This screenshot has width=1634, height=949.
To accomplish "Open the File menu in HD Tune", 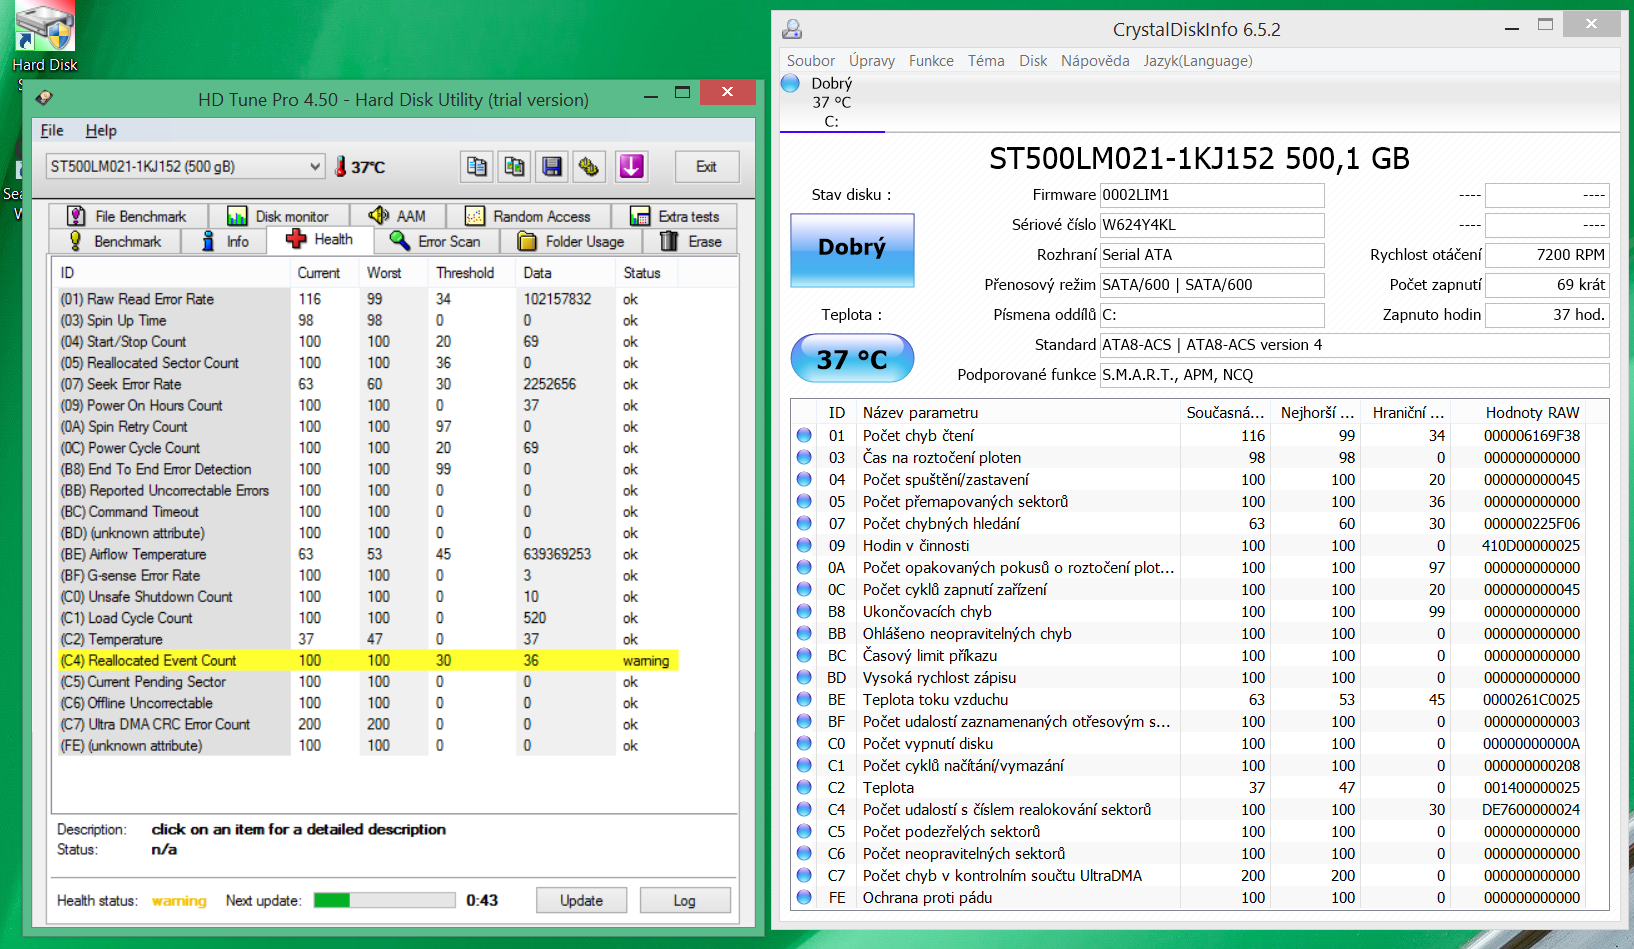I will tap(52, 131).
